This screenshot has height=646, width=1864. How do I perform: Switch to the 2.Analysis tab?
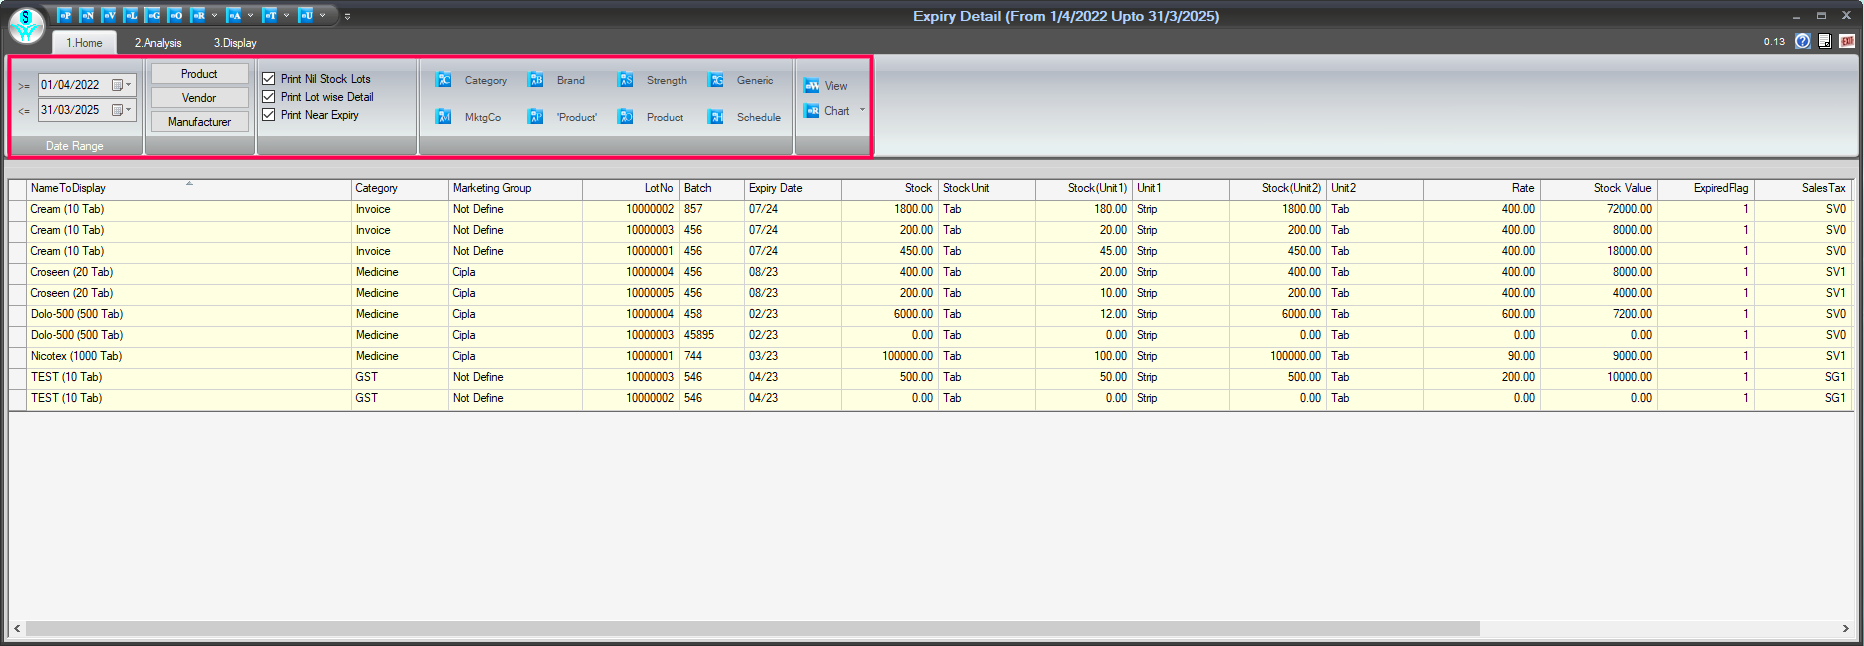click(158, 43)
